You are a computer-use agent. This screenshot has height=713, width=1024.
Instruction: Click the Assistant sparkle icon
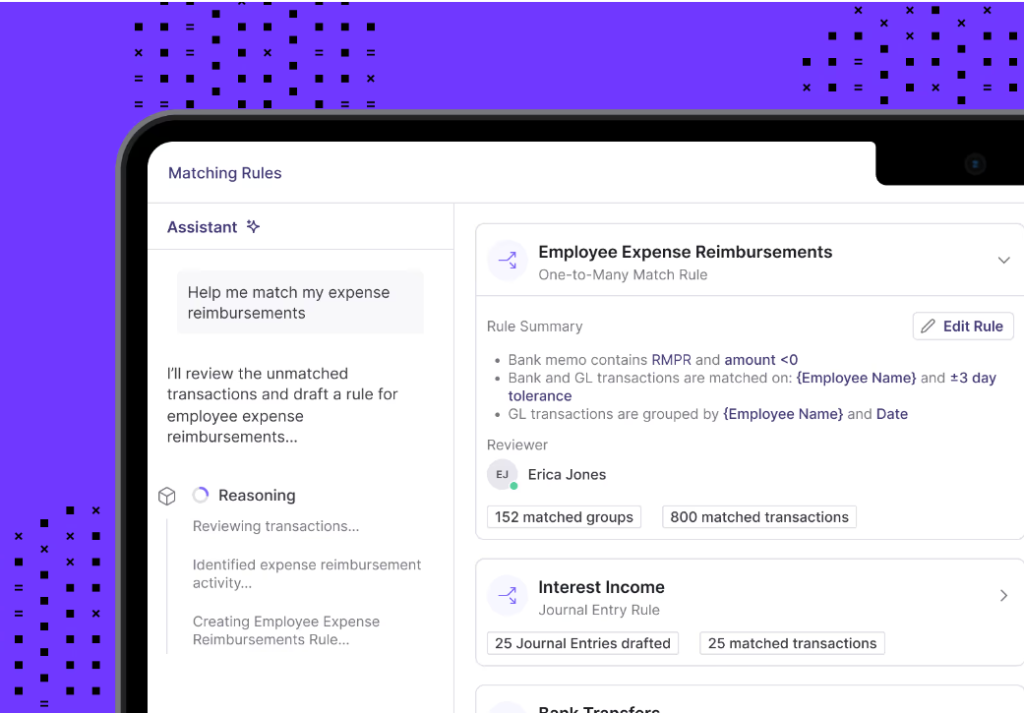click(253, 227)
